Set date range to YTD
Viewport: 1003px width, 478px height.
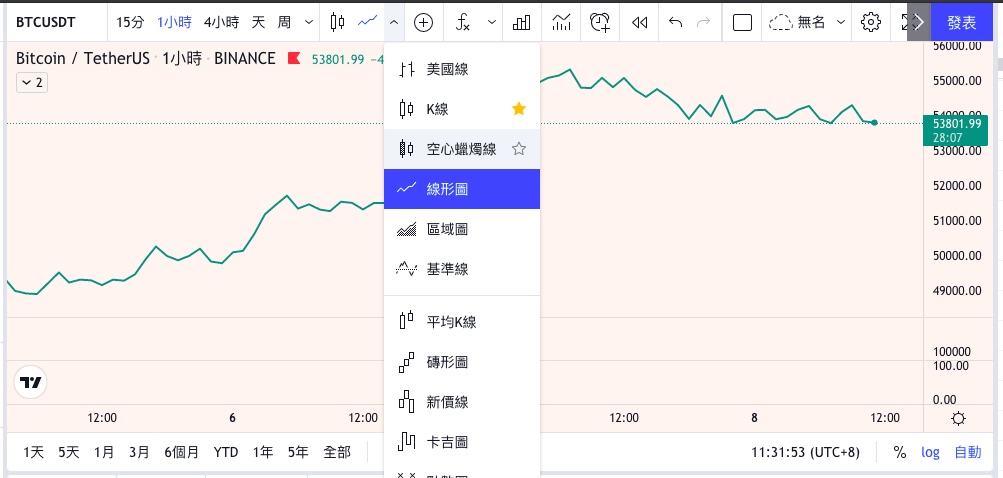226,452
